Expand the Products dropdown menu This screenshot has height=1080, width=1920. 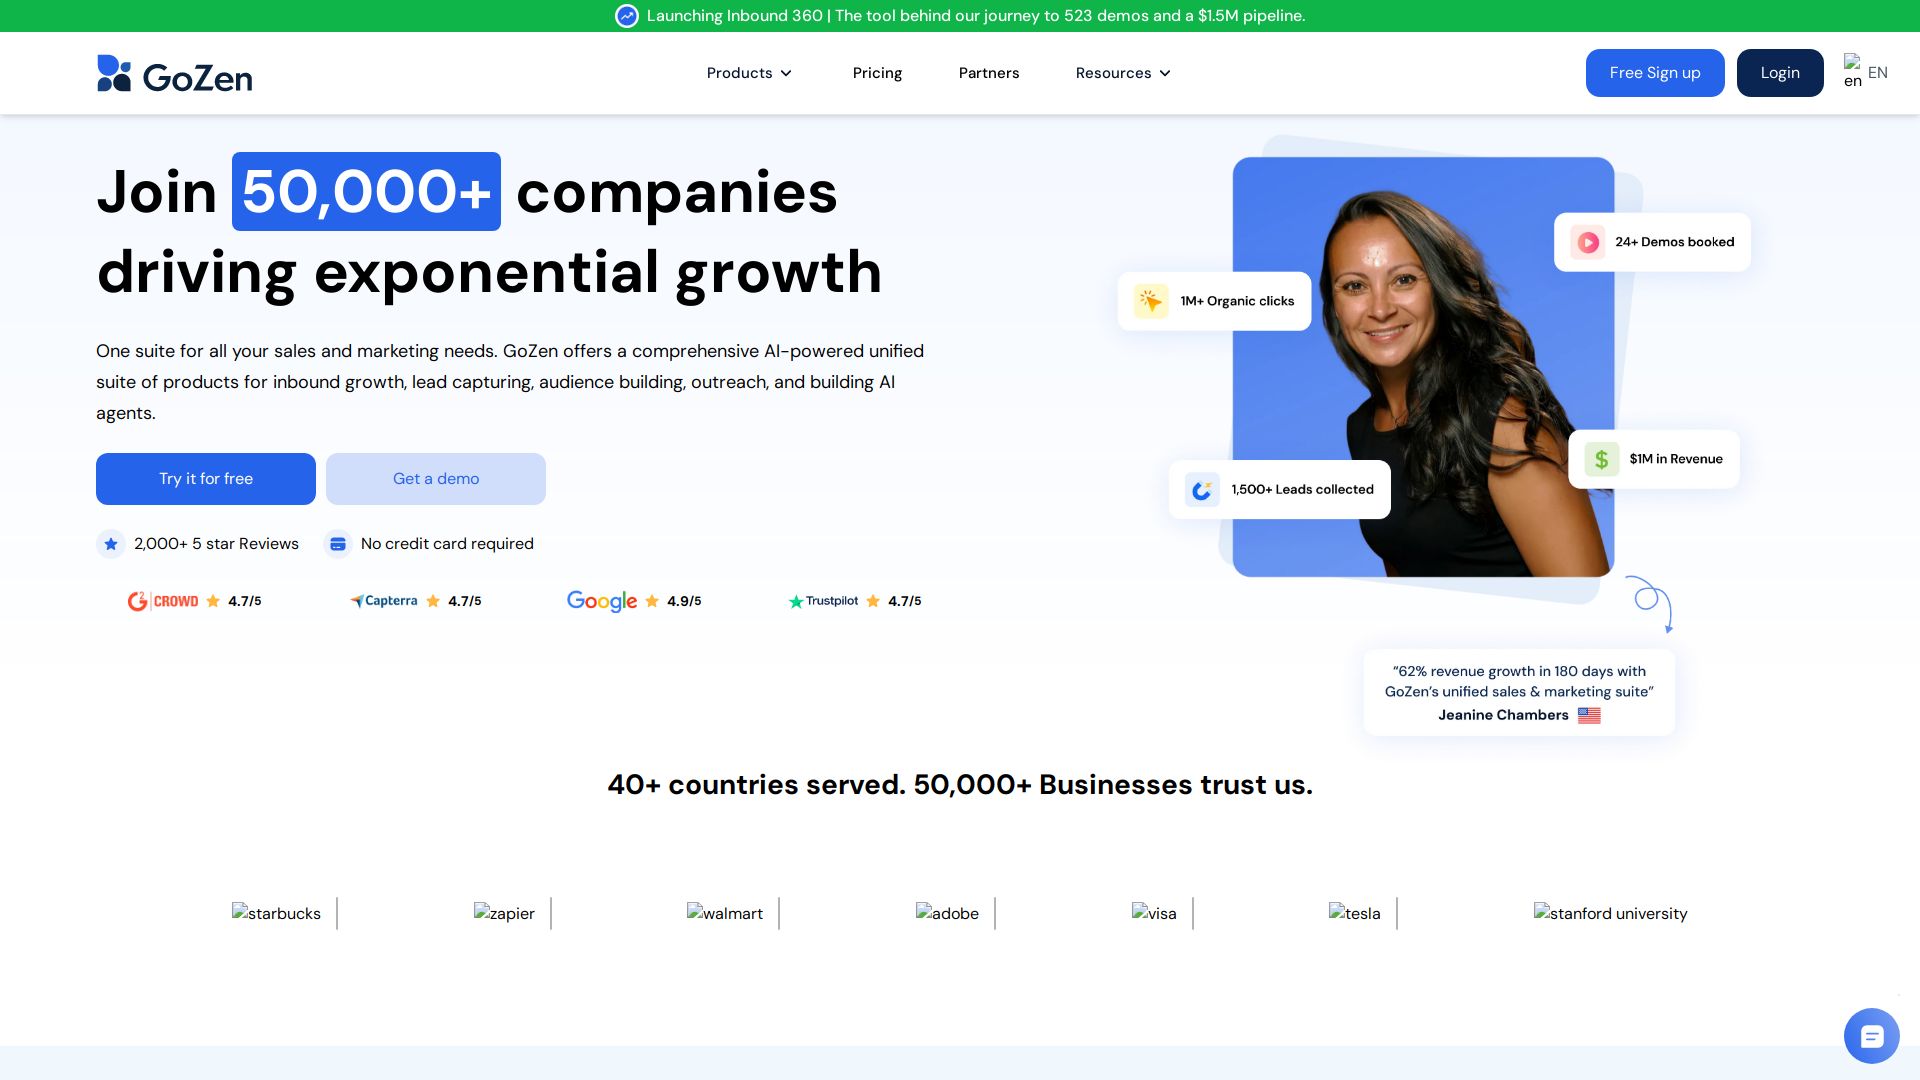749,73
